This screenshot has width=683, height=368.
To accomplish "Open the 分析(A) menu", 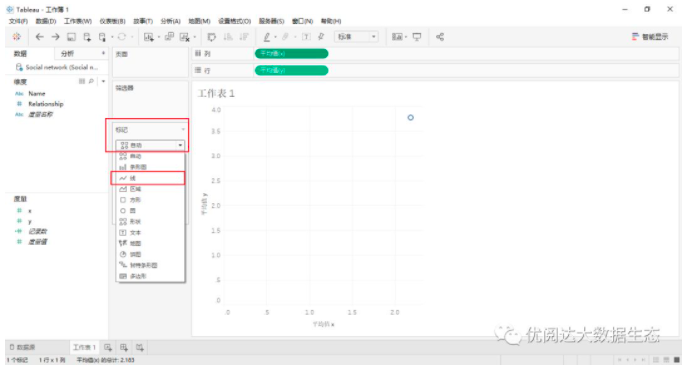I will pyautogui.click(x=170, y=21).
